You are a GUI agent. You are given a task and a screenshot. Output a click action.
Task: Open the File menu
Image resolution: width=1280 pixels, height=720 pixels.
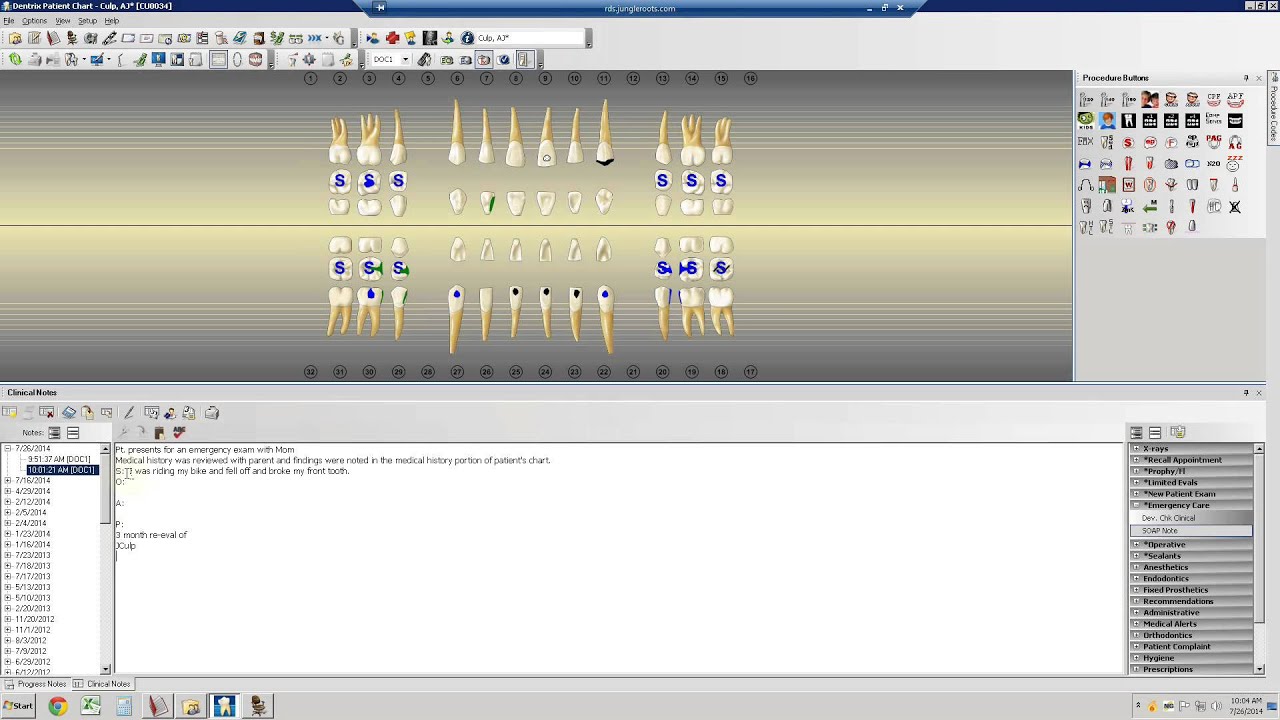8,21
